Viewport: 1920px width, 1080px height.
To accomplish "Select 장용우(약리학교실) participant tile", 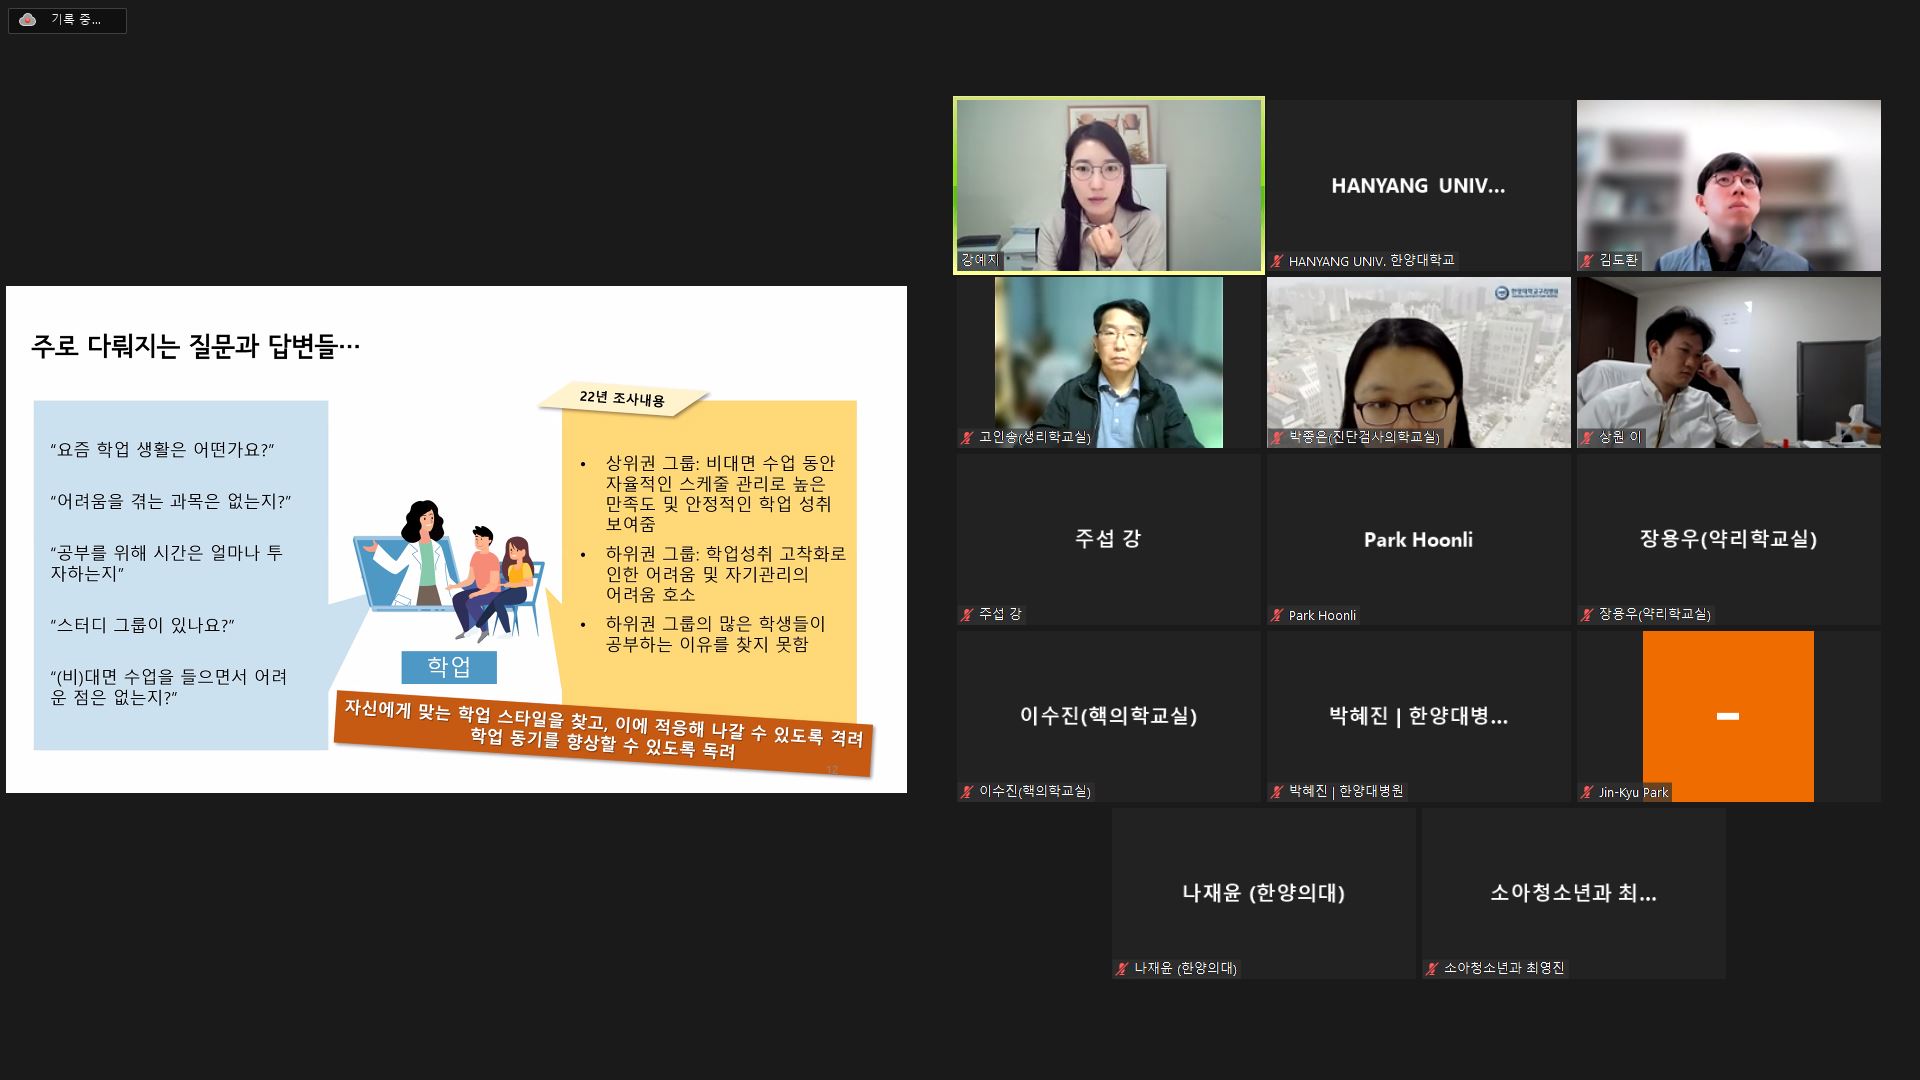I will tap(1728, 539).
